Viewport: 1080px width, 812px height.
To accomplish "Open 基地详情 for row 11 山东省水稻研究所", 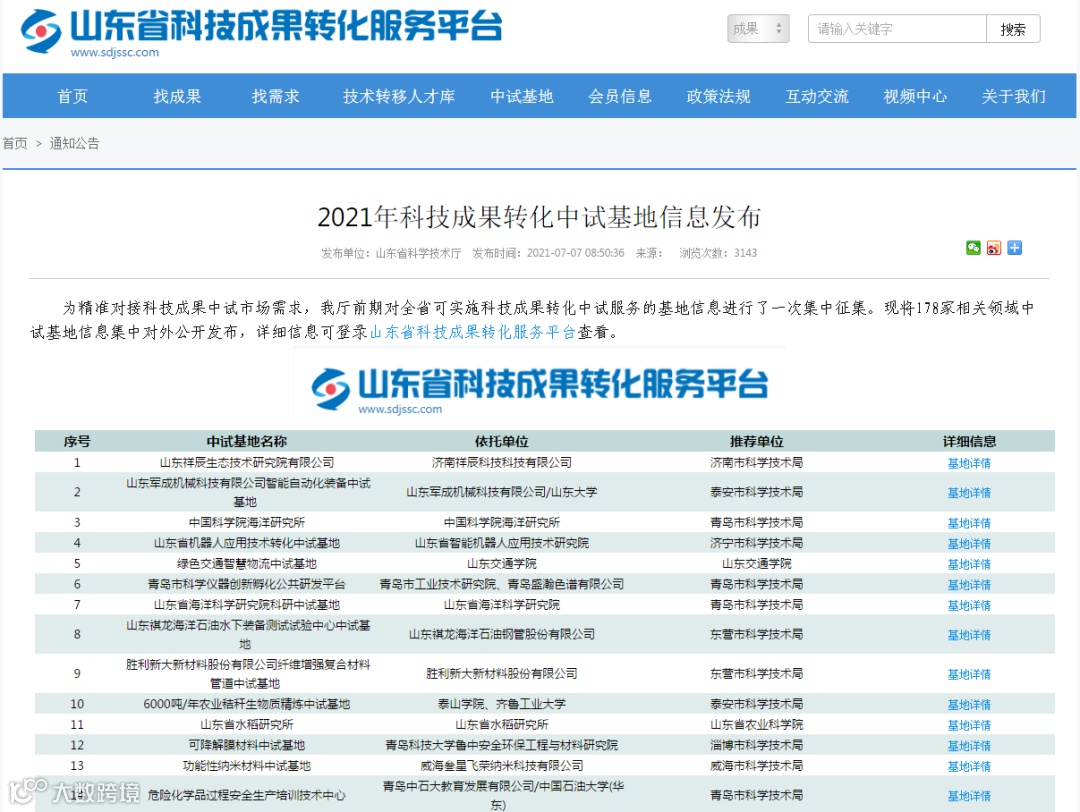I will (x=969, y=726).
